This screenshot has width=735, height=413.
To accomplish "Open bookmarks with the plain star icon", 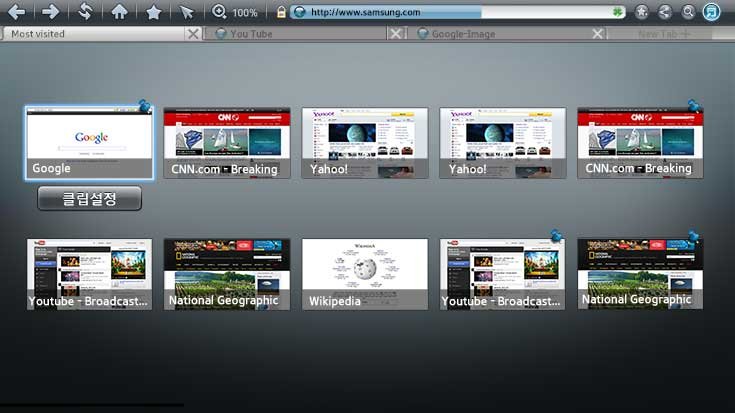I will 153,12.
